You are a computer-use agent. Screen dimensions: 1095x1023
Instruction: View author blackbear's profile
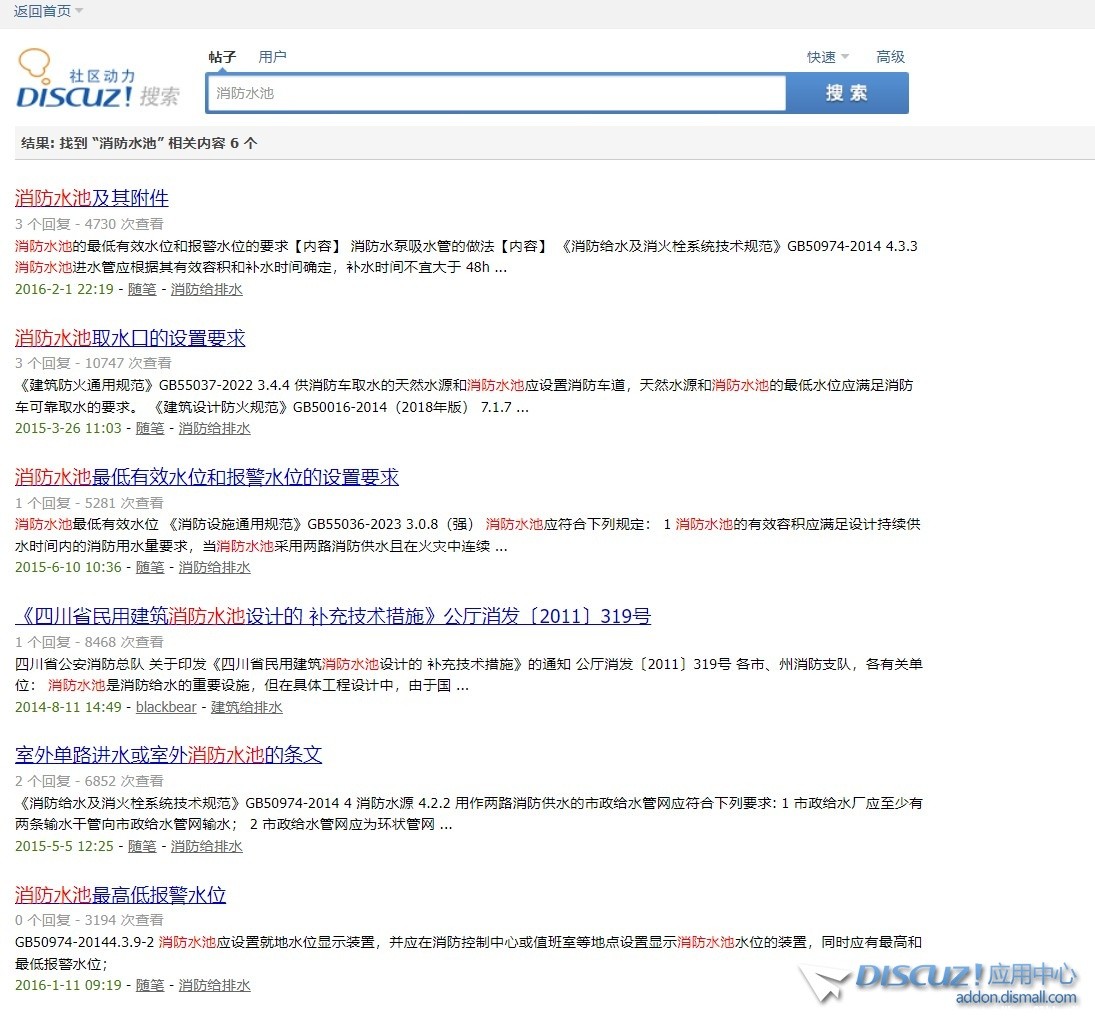point(166,707)
